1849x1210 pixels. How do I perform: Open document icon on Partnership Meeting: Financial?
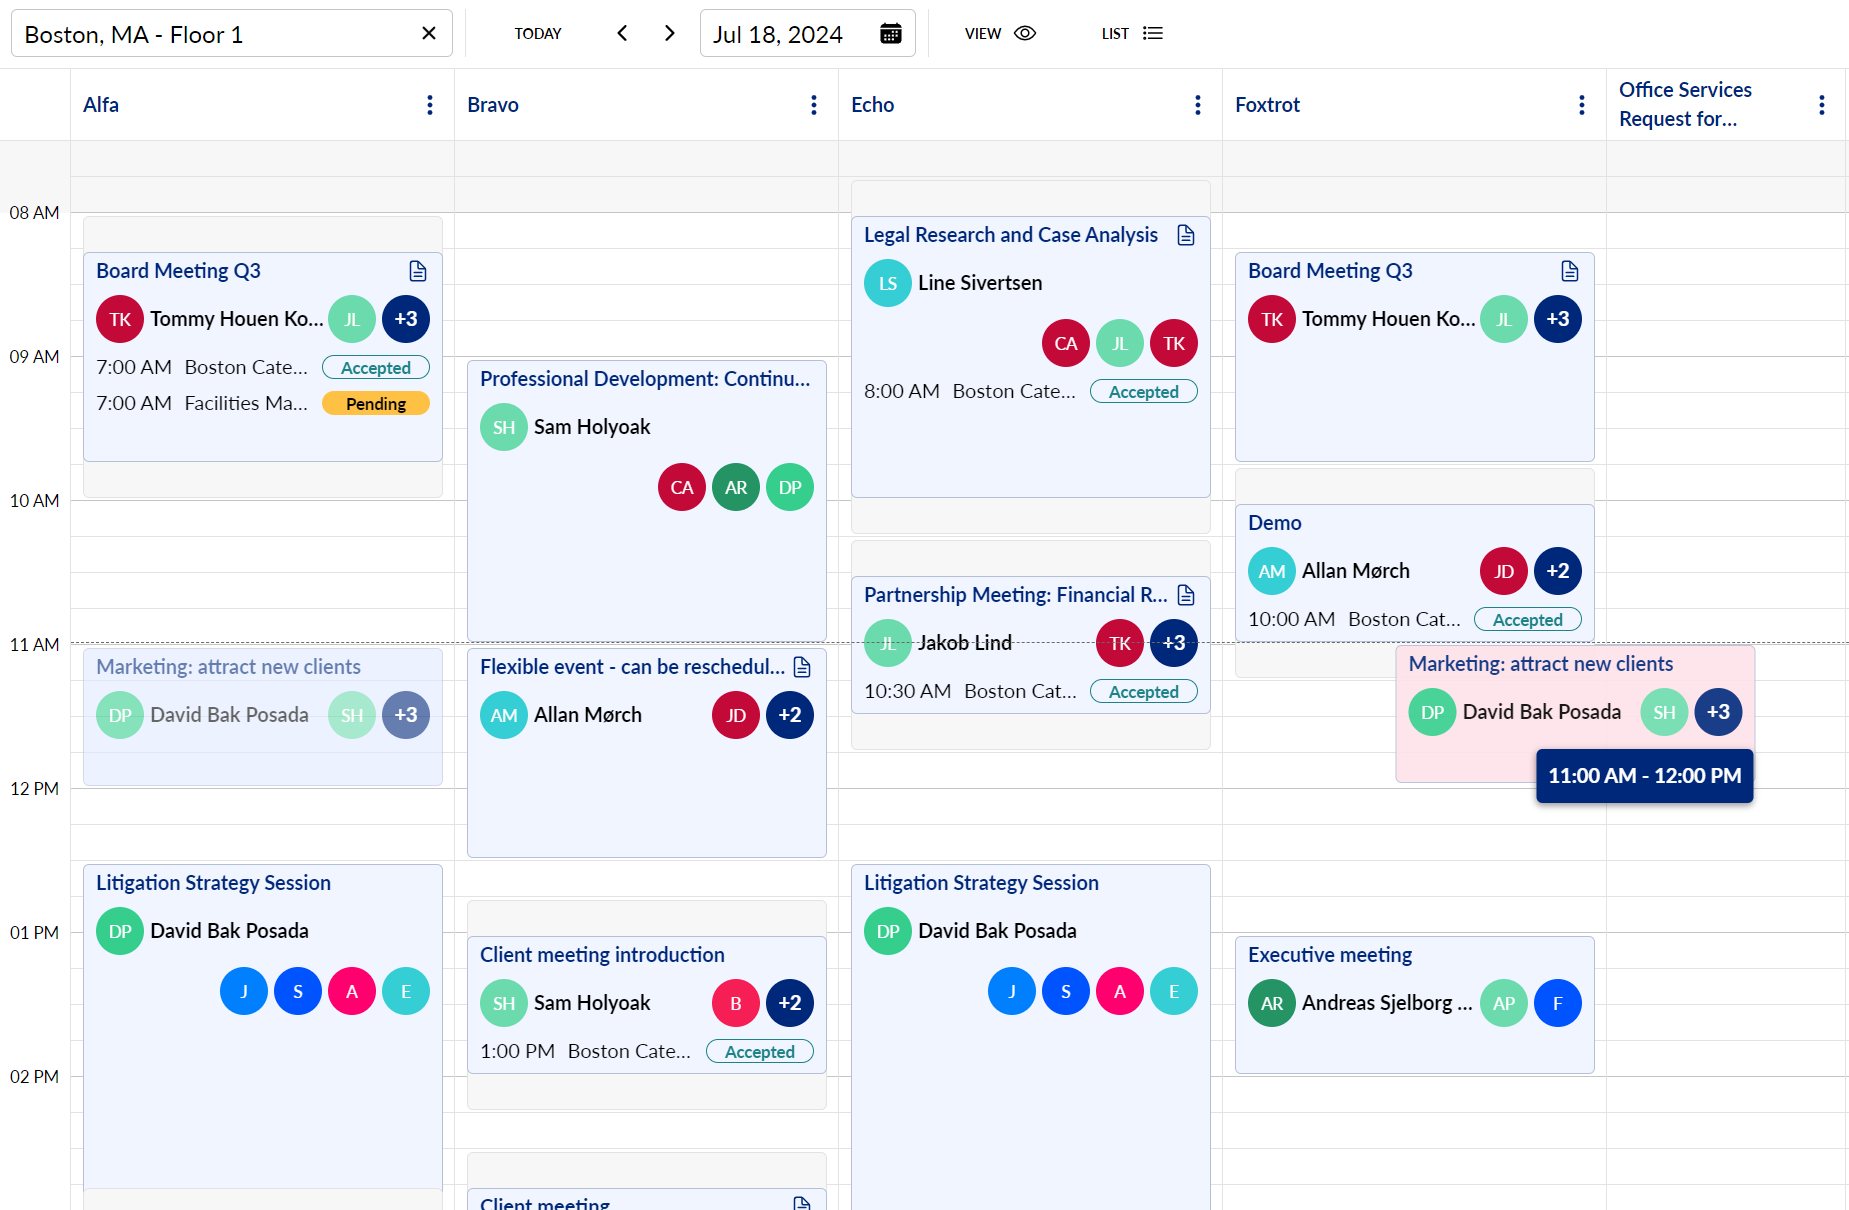1186,595
